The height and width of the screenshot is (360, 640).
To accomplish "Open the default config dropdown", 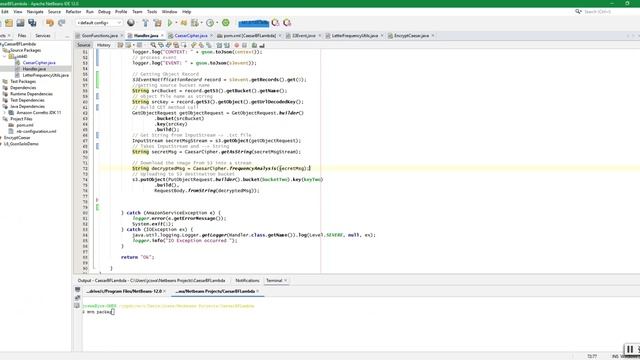I will [x=99, y=23].
